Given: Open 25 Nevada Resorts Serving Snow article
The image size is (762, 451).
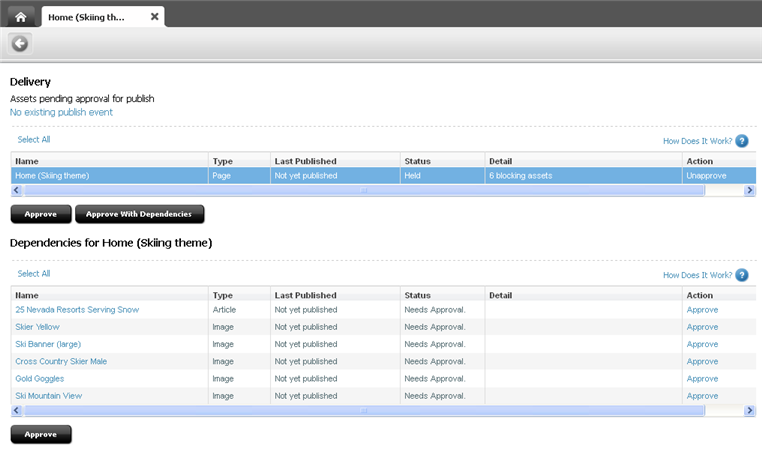Looking at the screenshot, I should 77,310.
